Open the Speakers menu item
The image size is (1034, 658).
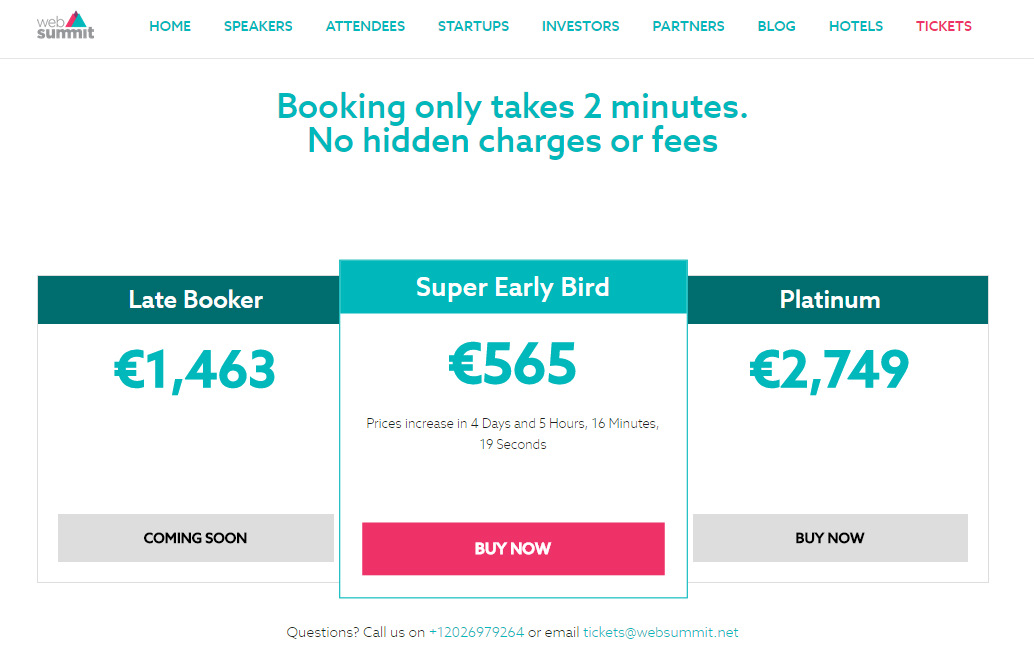(x=258, y=26)
